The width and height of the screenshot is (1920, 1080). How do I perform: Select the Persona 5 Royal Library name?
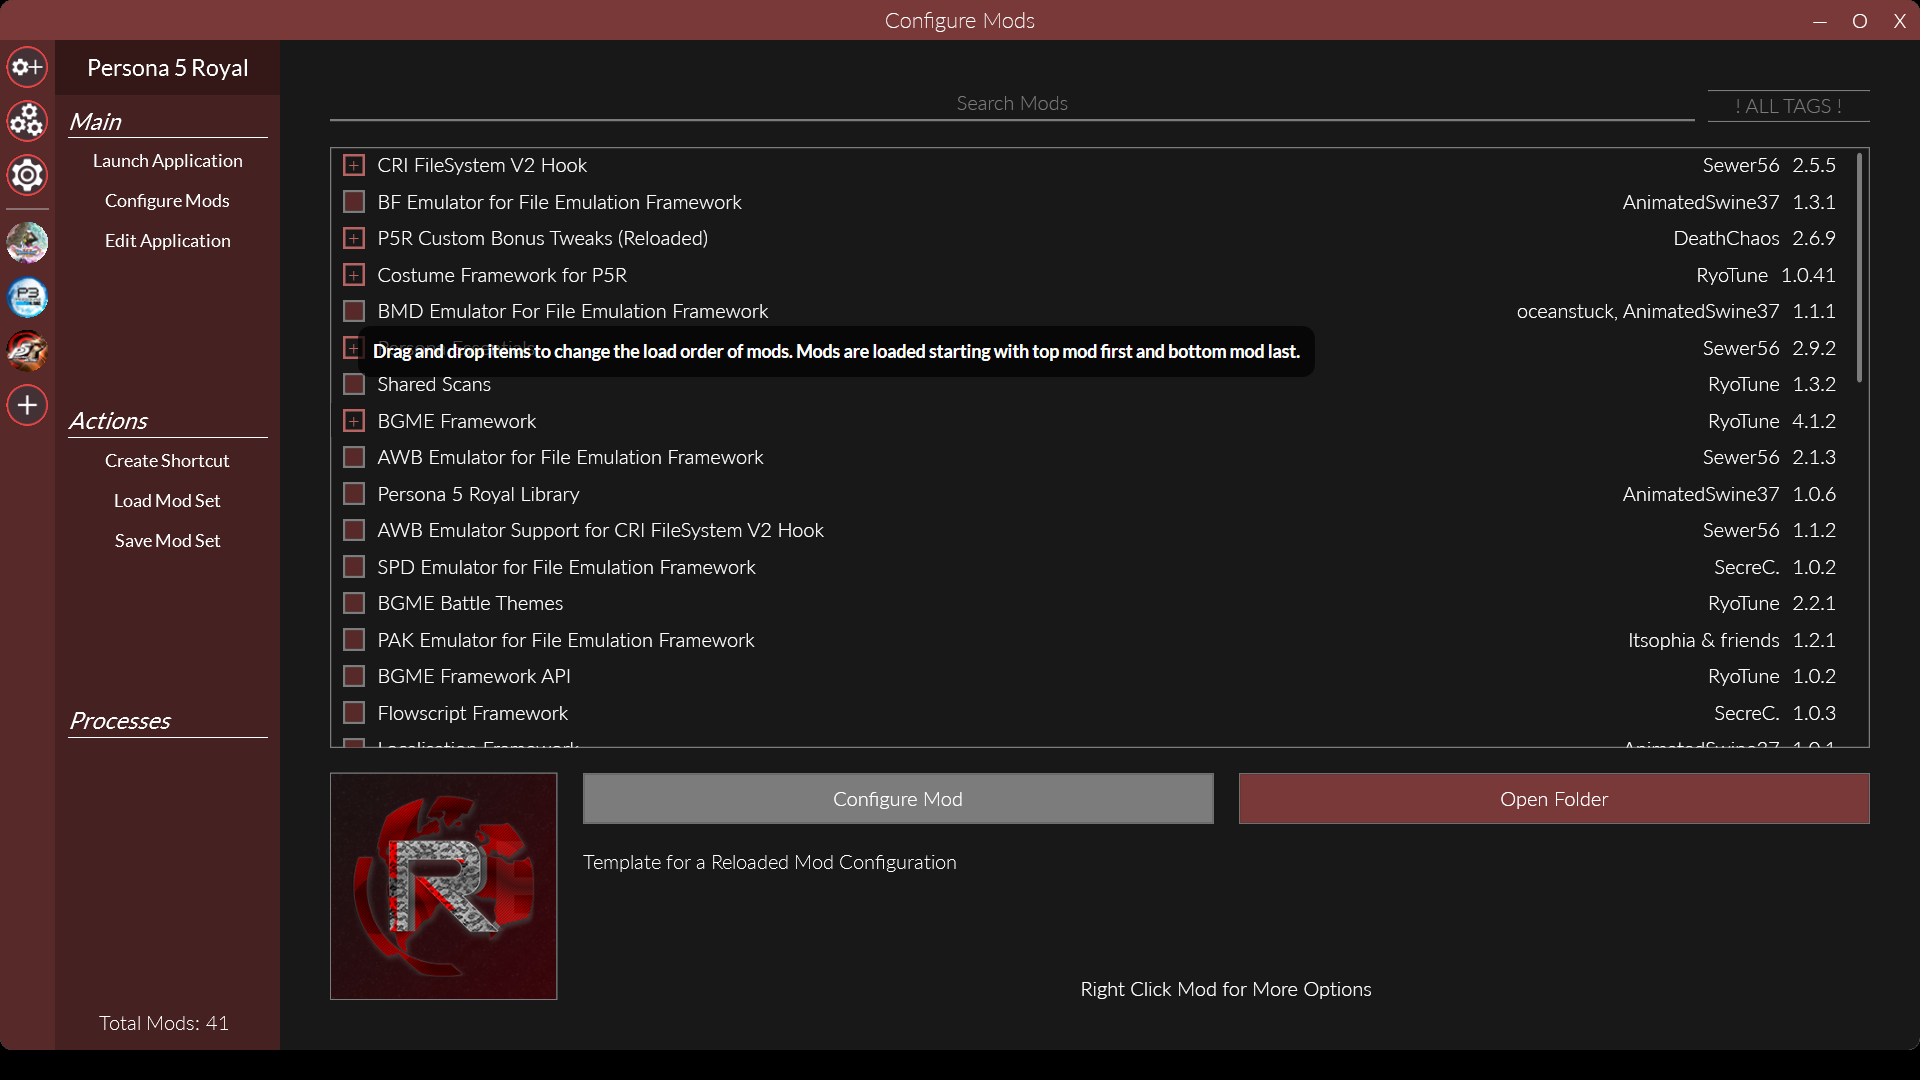pyautogui.click(x=478, y=494)
